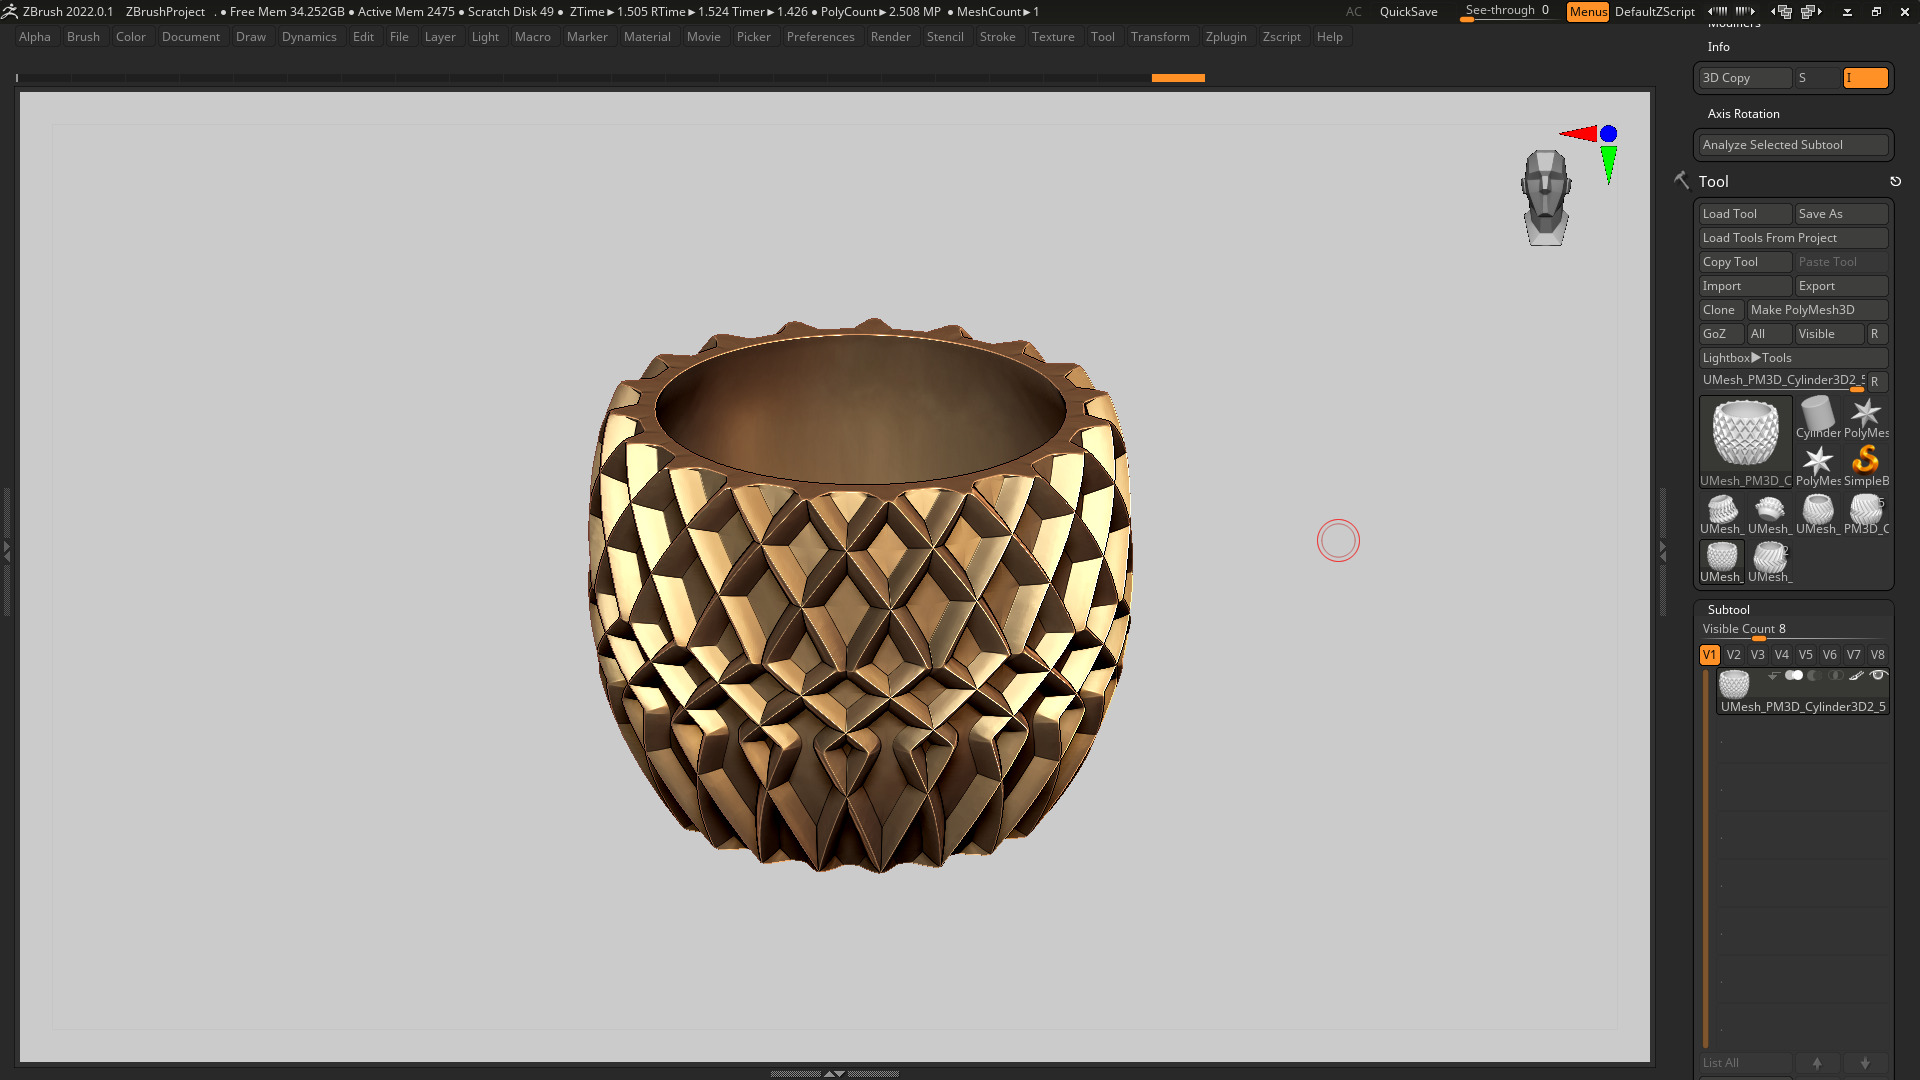Click the orange timeline marker

pos(1178,78)
